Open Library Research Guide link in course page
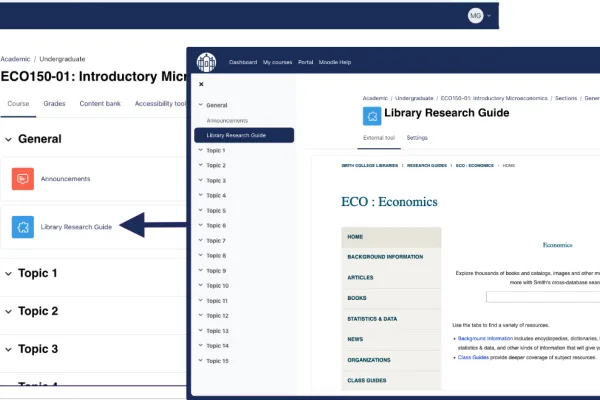Viewport: 600px width, 400px height. (76, 227)
